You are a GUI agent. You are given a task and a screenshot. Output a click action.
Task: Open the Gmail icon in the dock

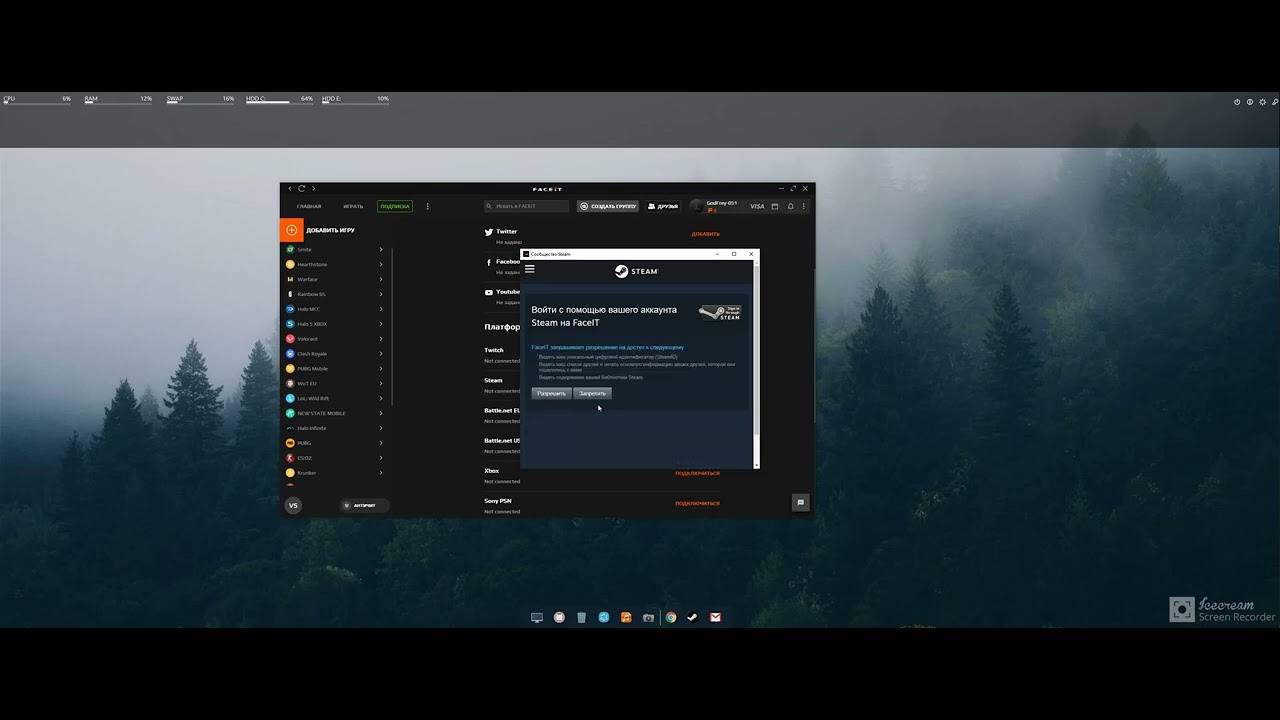coord(715,617)
